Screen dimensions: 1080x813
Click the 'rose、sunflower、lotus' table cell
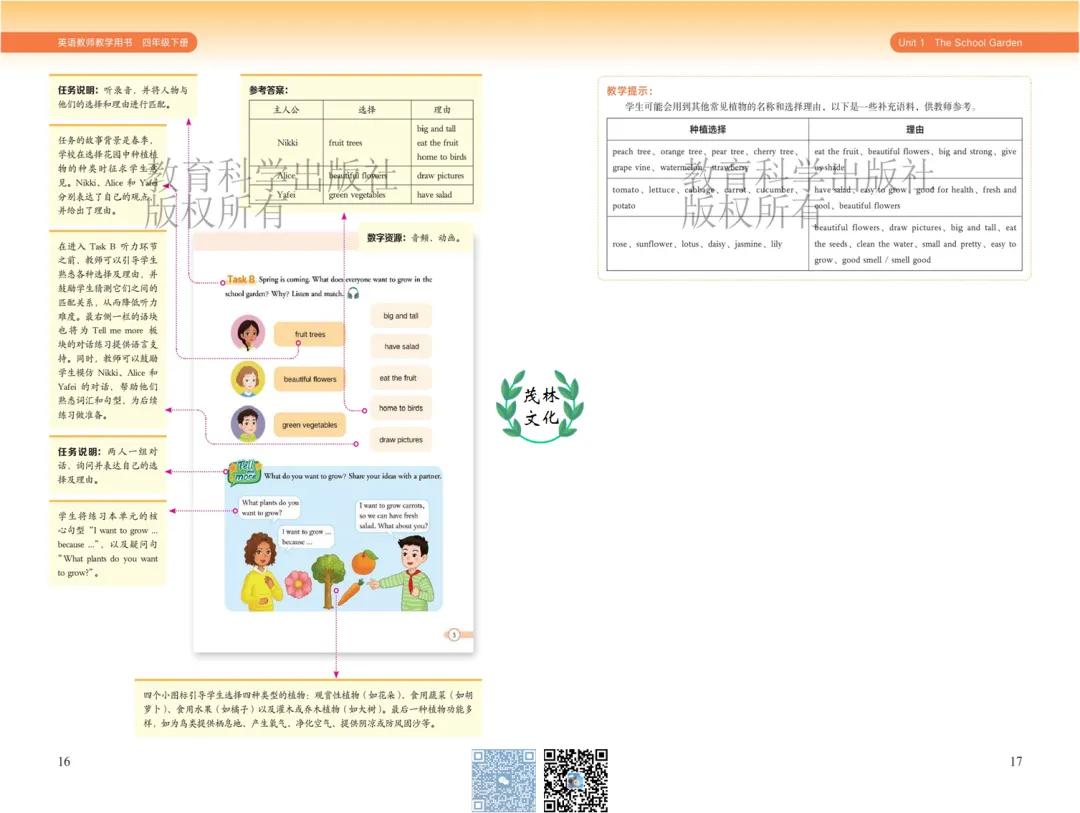pos(707,244)
